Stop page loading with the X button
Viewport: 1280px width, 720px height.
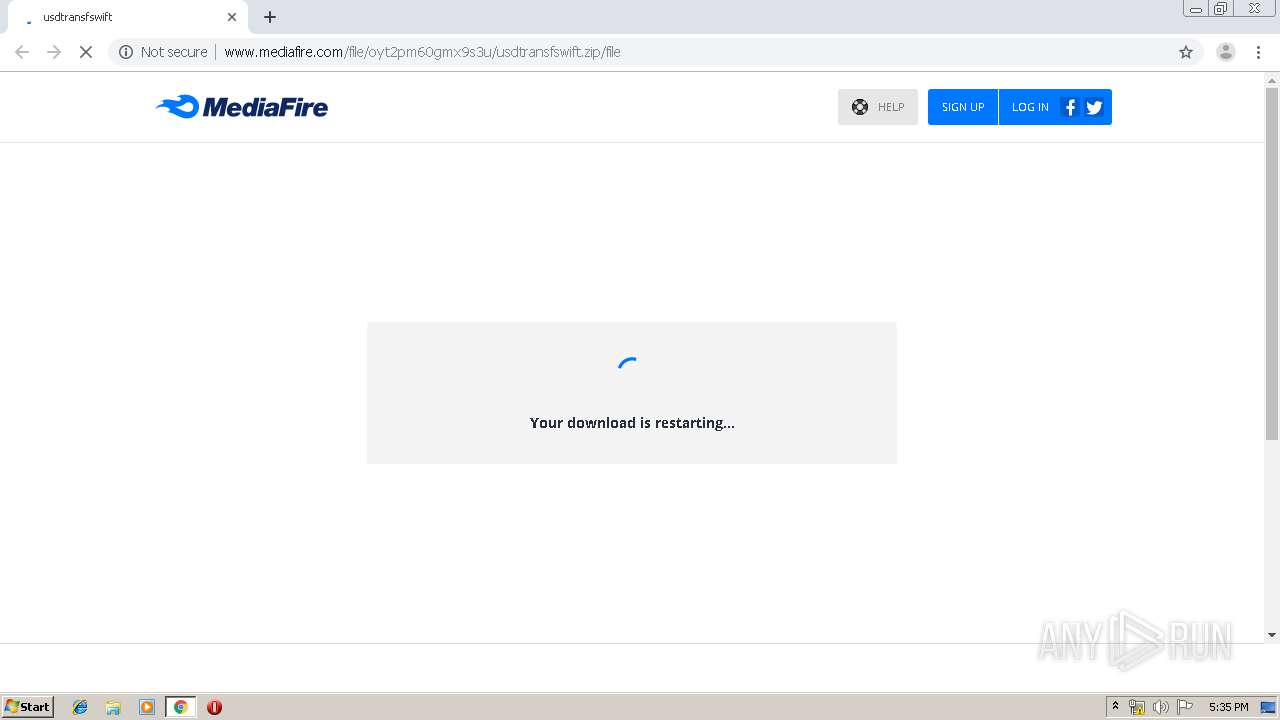pyautogui.click(x=86, y=52)
